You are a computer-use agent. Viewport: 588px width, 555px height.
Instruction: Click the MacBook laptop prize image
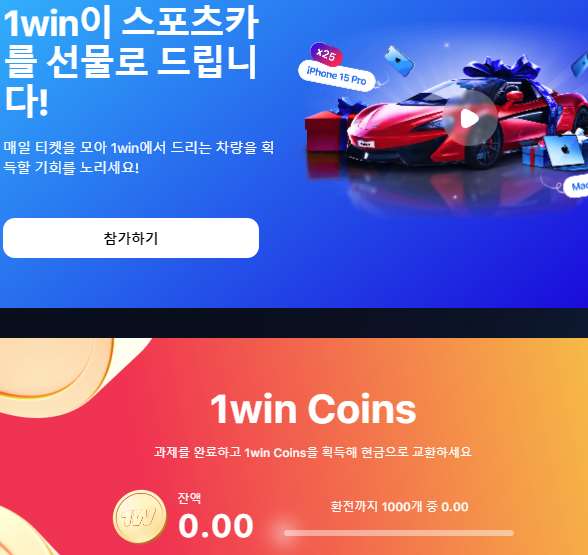[565, 152]
